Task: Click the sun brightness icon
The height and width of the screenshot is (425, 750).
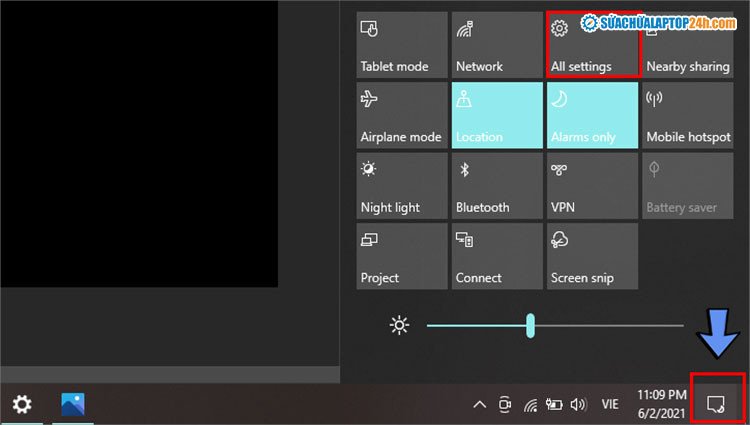Action: pyautogui.click(x=399, y=325)
